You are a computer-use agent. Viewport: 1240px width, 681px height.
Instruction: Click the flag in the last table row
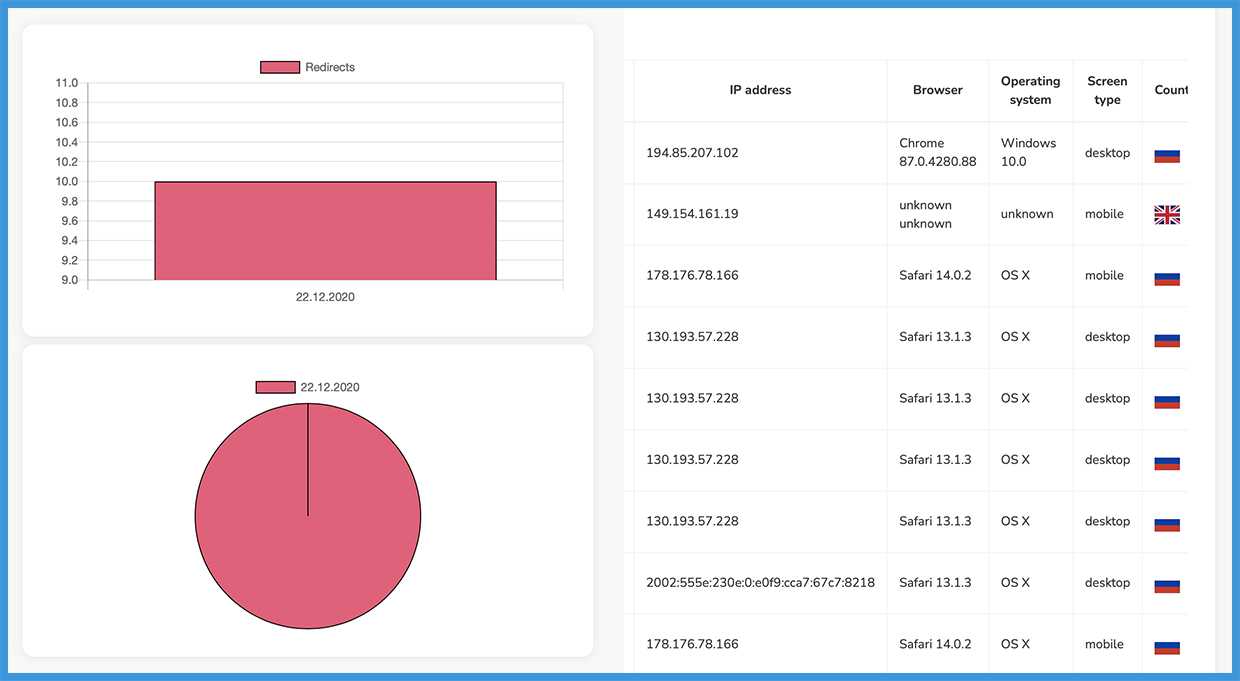click(x=1167, y=646)
